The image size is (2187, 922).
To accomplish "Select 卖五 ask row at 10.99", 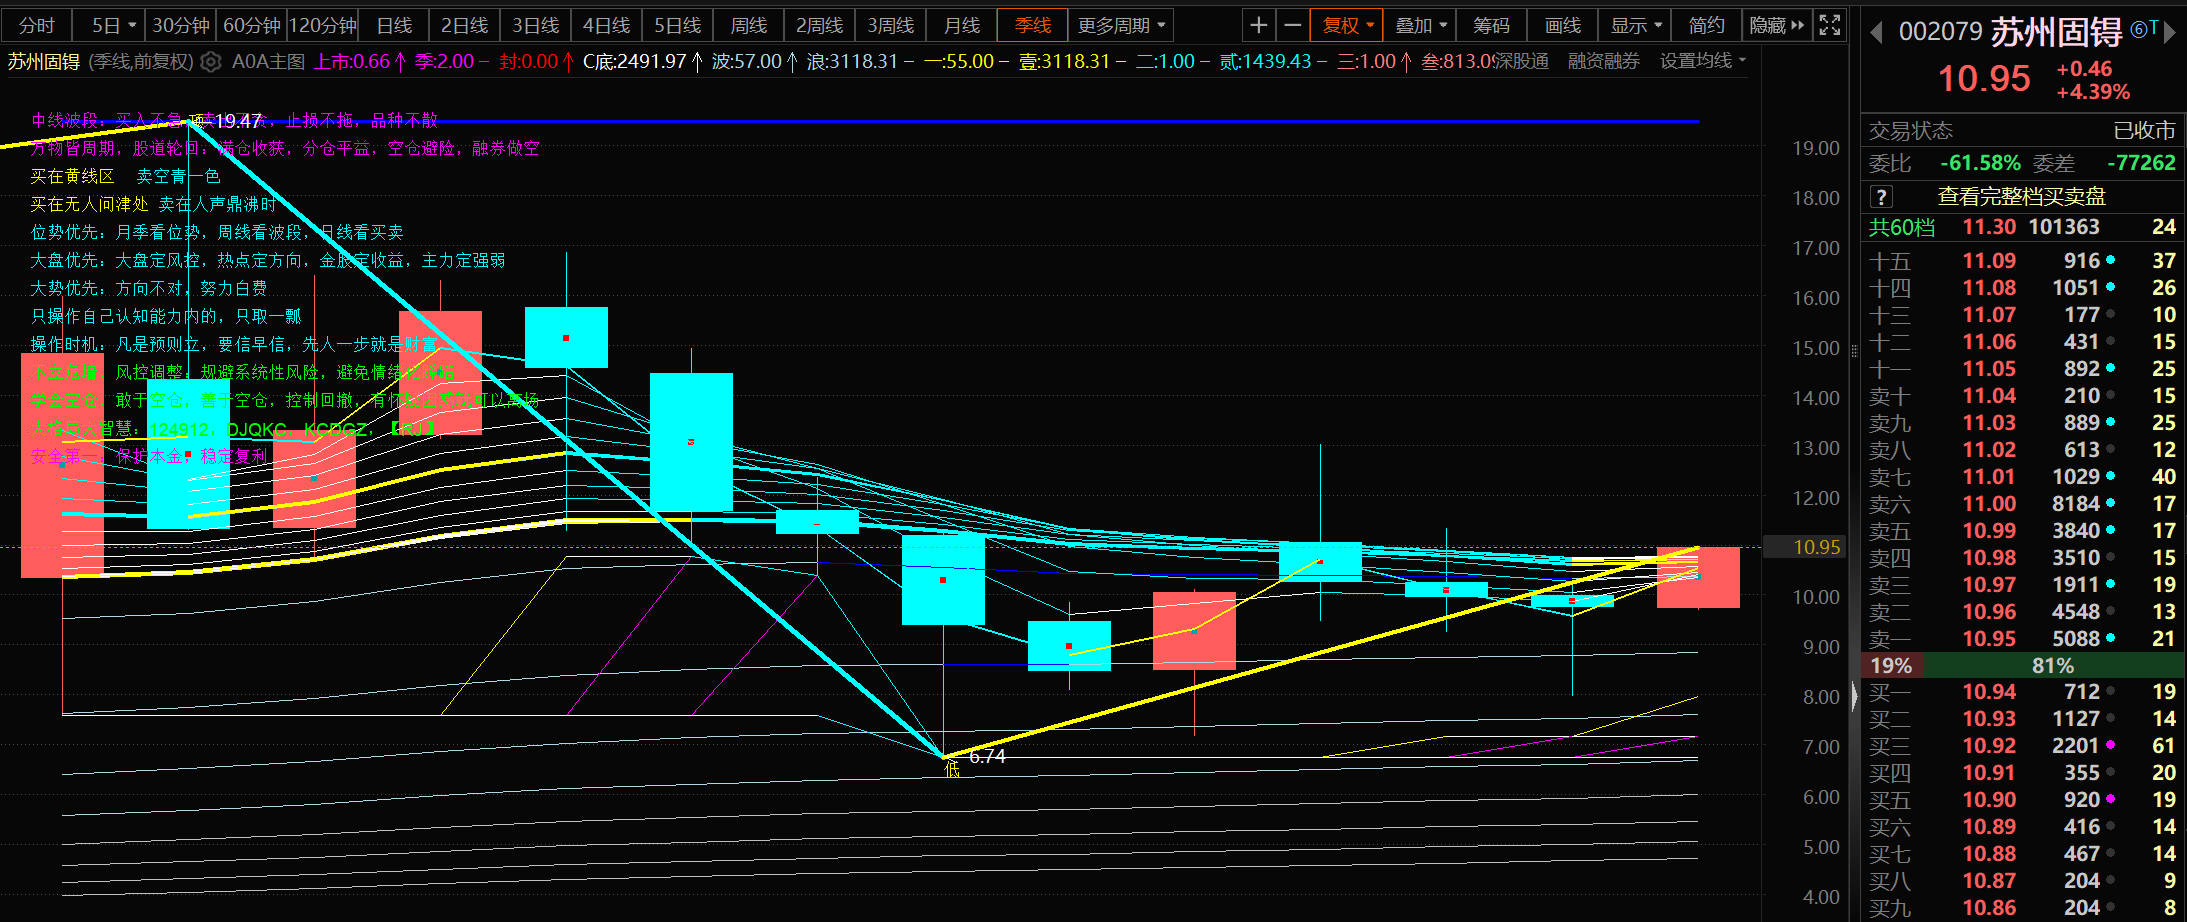I will (x=2023, y=531).
